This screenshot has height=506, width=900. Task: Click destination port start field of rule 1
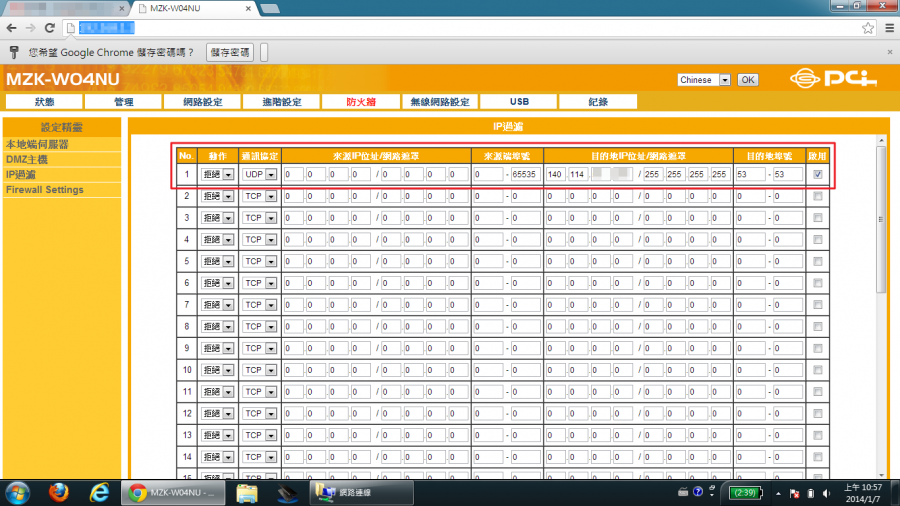pyautogui.click(x=749, y=174)
